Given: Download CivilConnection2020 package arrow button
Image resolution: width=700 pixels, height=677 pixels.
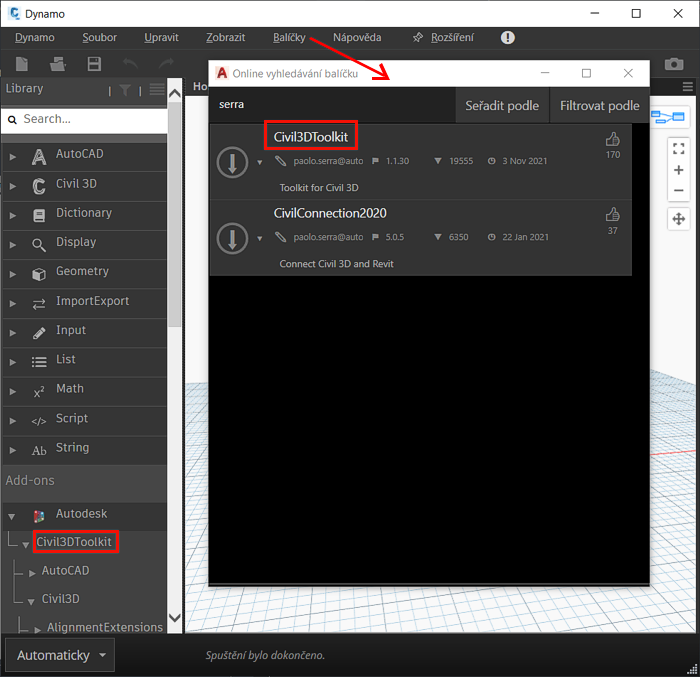Looking at the screenshot, I should point(232,238).
